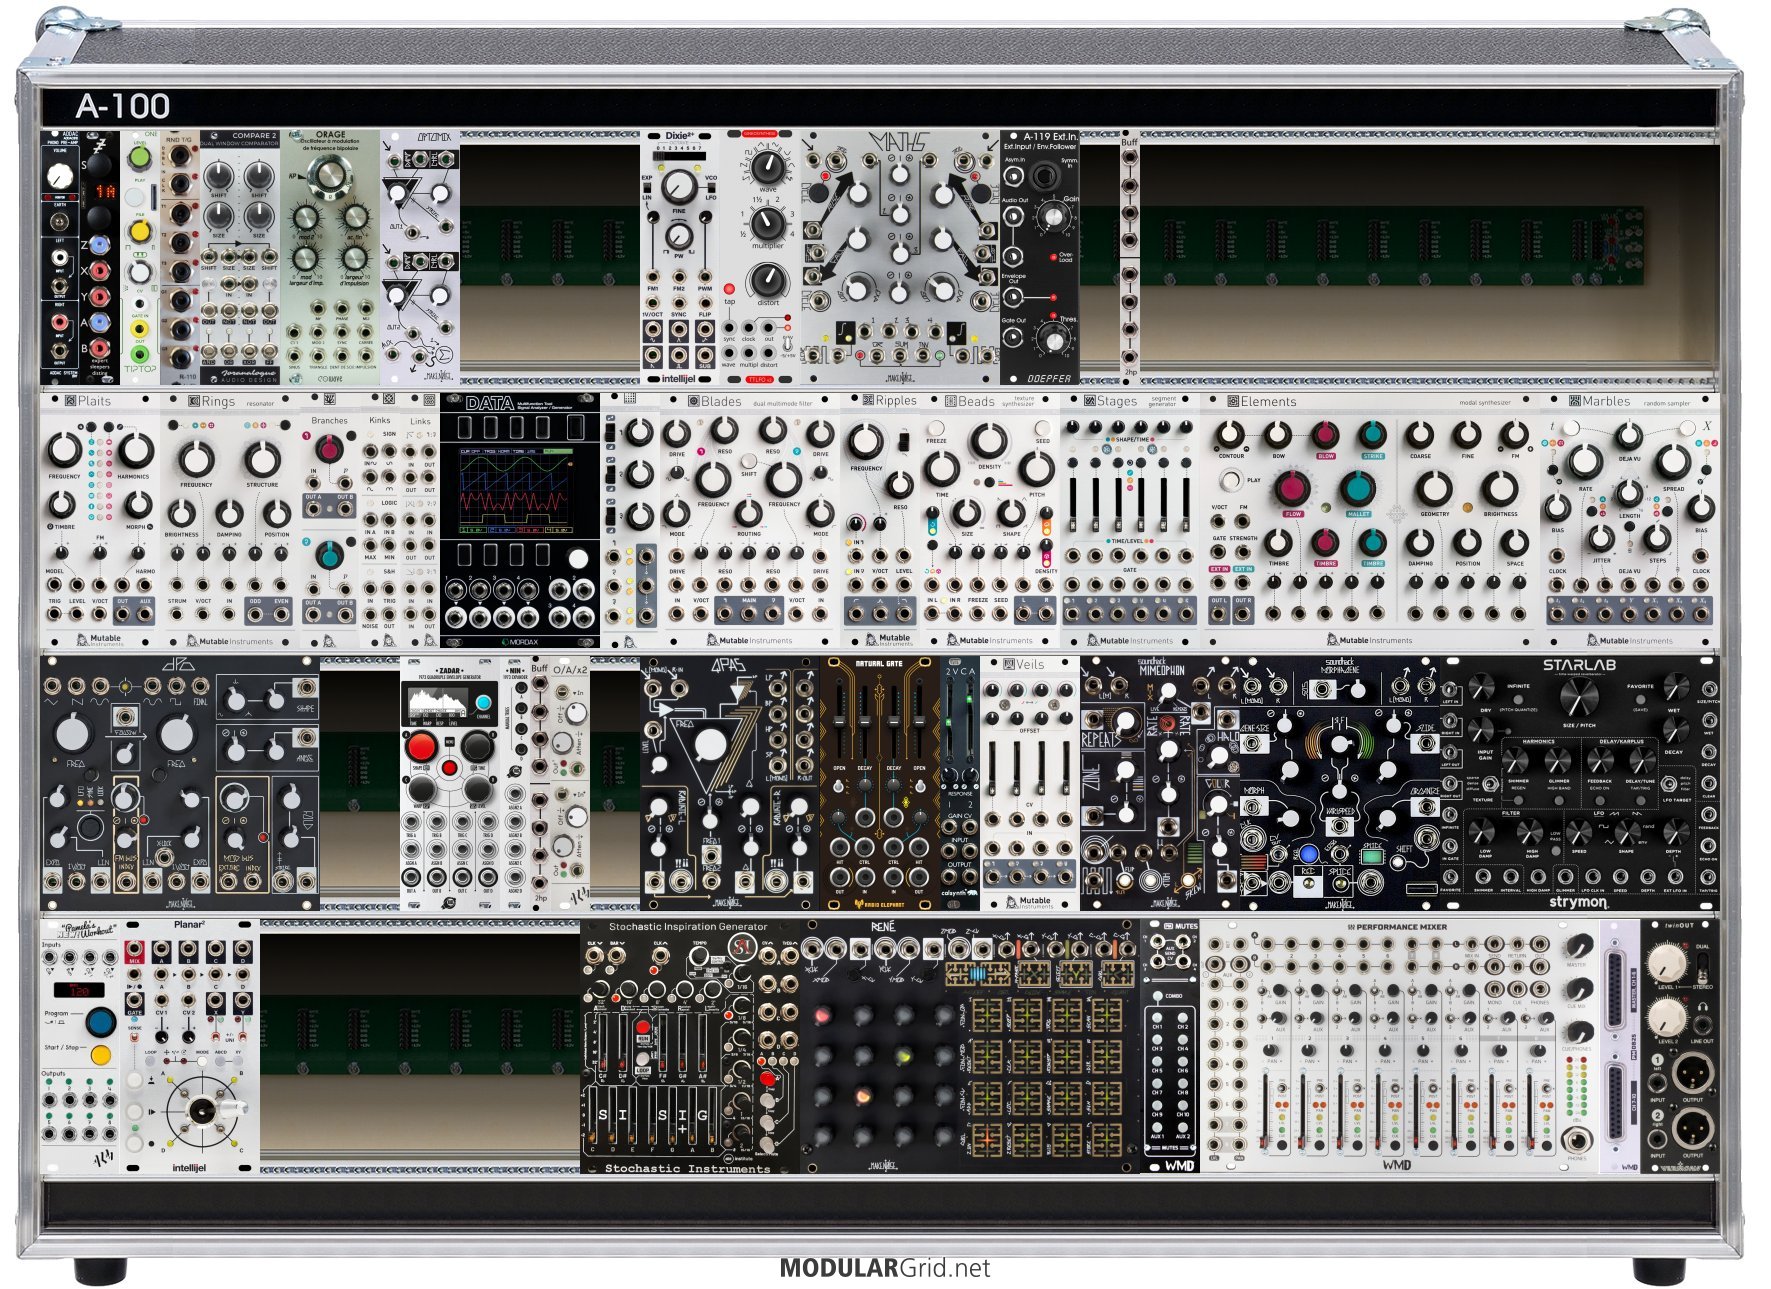Open the MODULARGrid.net link

885,1268
